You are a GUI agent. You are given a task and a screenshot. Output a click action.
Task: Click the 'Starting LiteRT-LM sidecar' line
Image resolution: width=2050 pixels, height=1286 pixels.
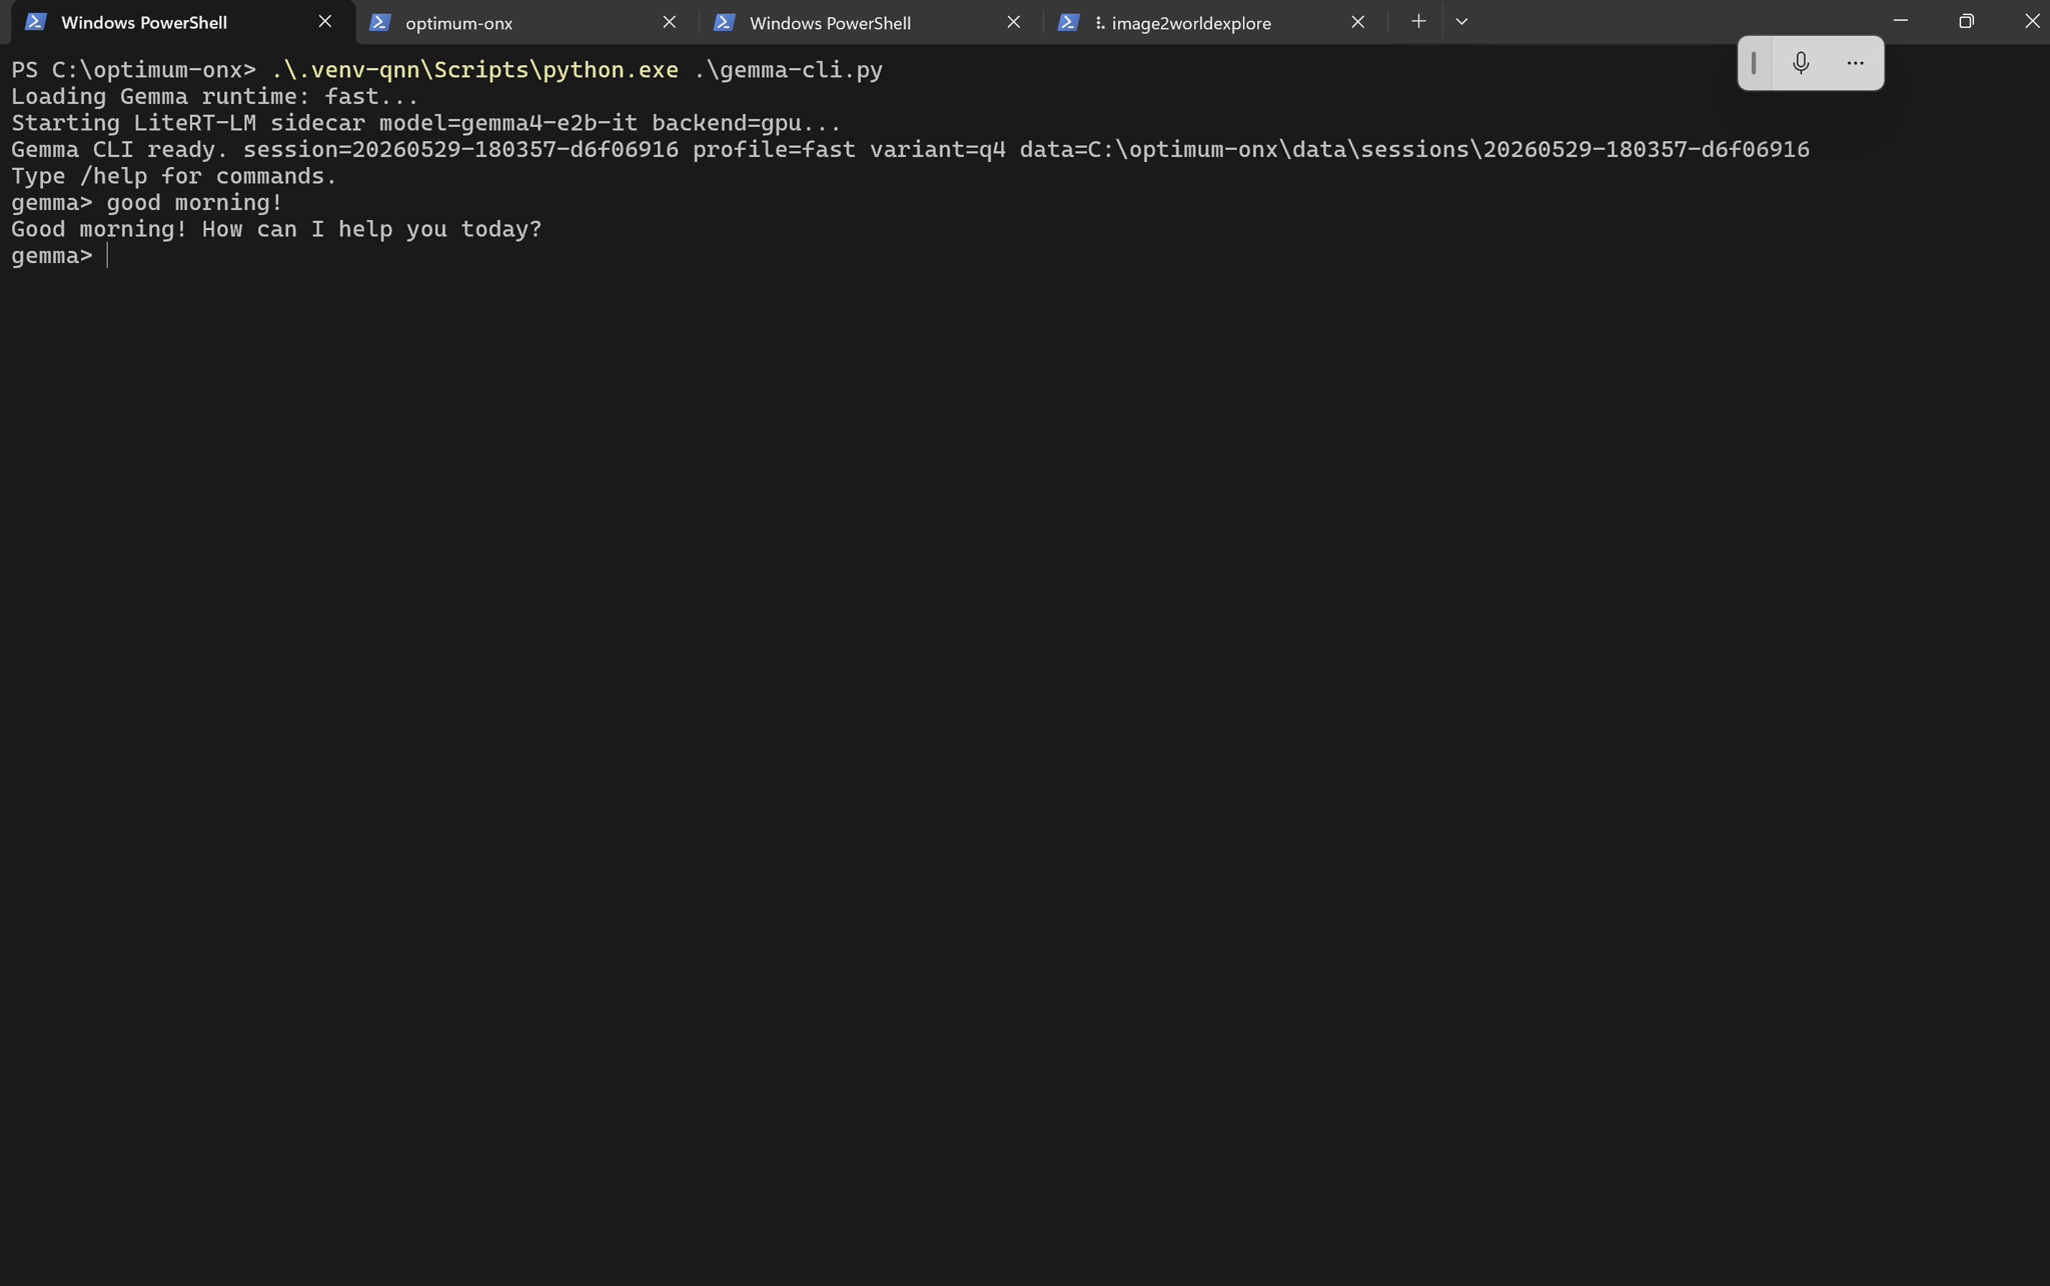coord(426,123)
